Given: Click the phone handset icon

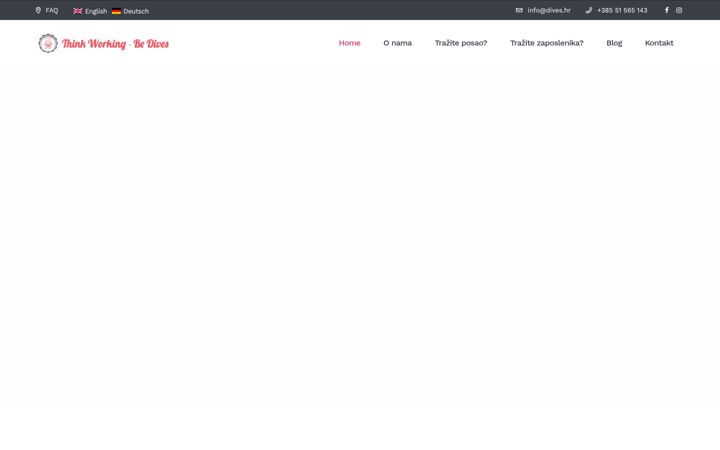Looking at the screenshot, I should 589,10.
